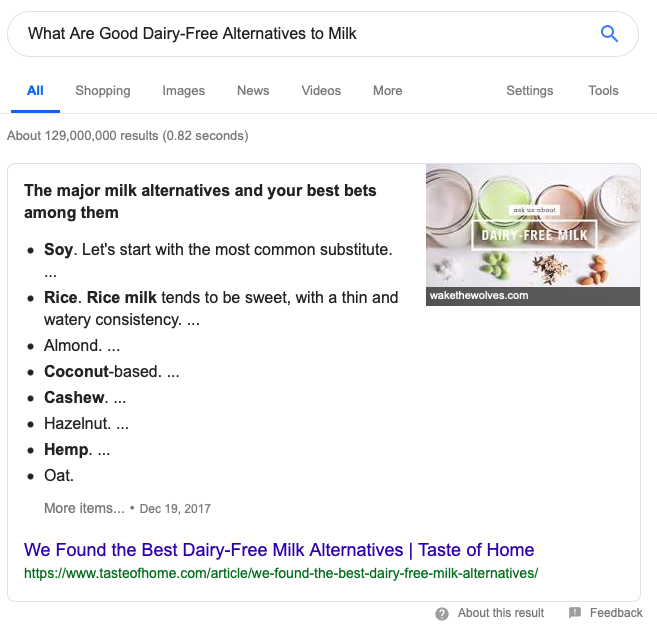Viewport: 657px width, 631px height.
Task: Open the Settings menu
Action: 529,91
